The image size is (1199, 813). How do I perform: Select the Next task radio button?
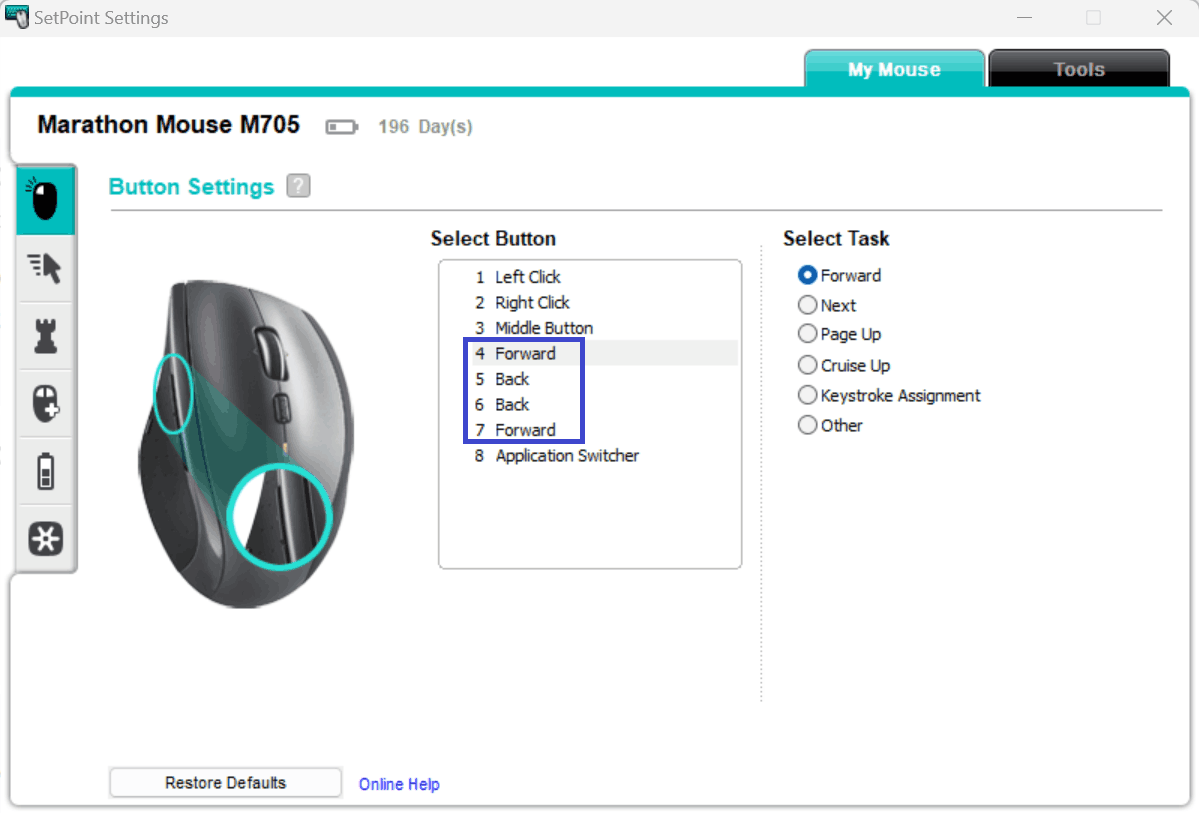[x=807, y=305]
